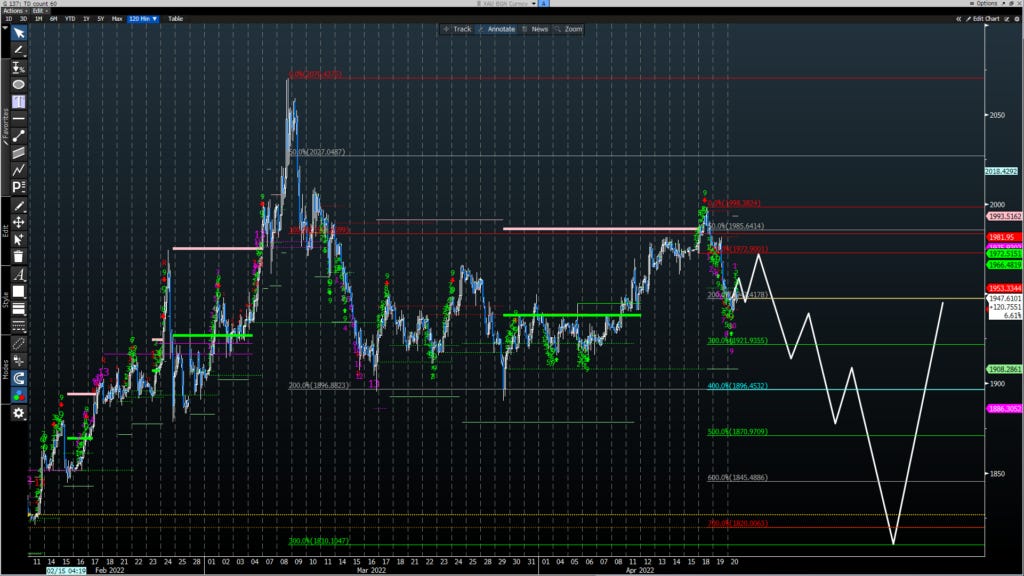Click the 400.0%(1896.4532) Fibonacci label
This screenshot has width=1024, height=576.
pyautogui.click(x=737, y=386)
